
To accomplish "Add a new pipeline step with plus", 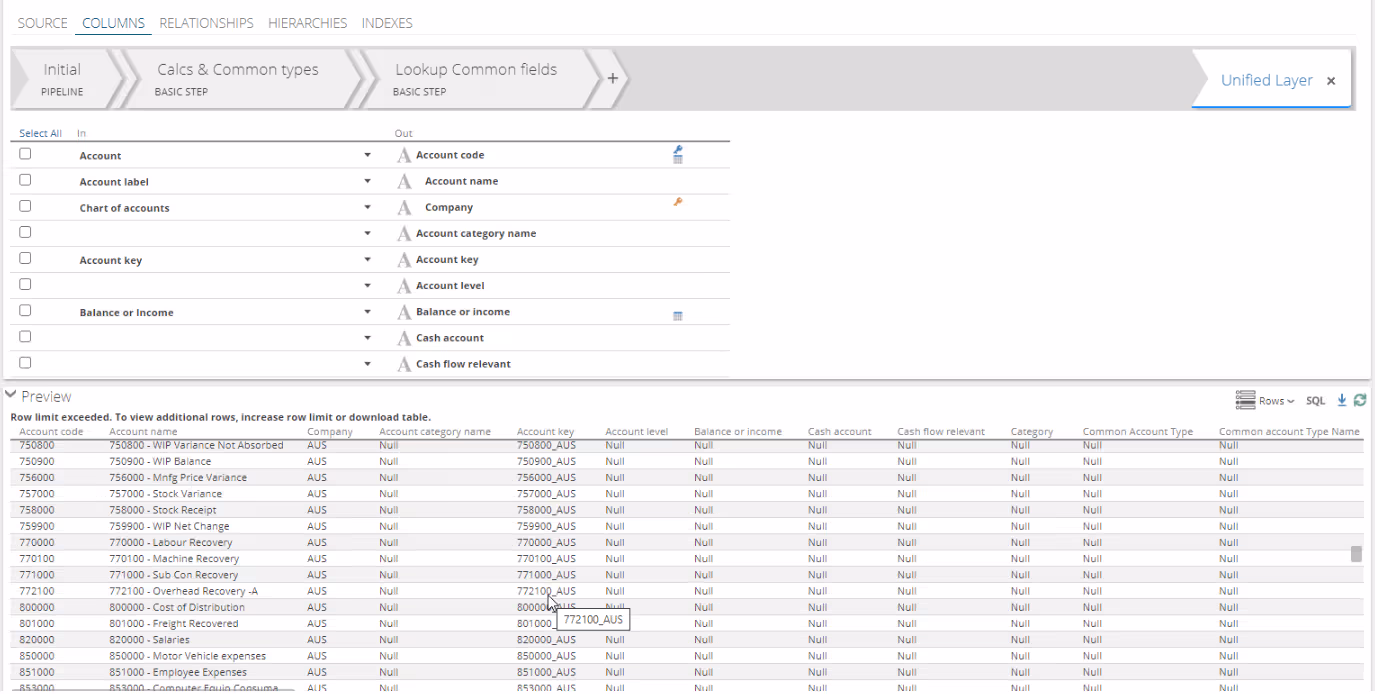I will tap(612, 78).
